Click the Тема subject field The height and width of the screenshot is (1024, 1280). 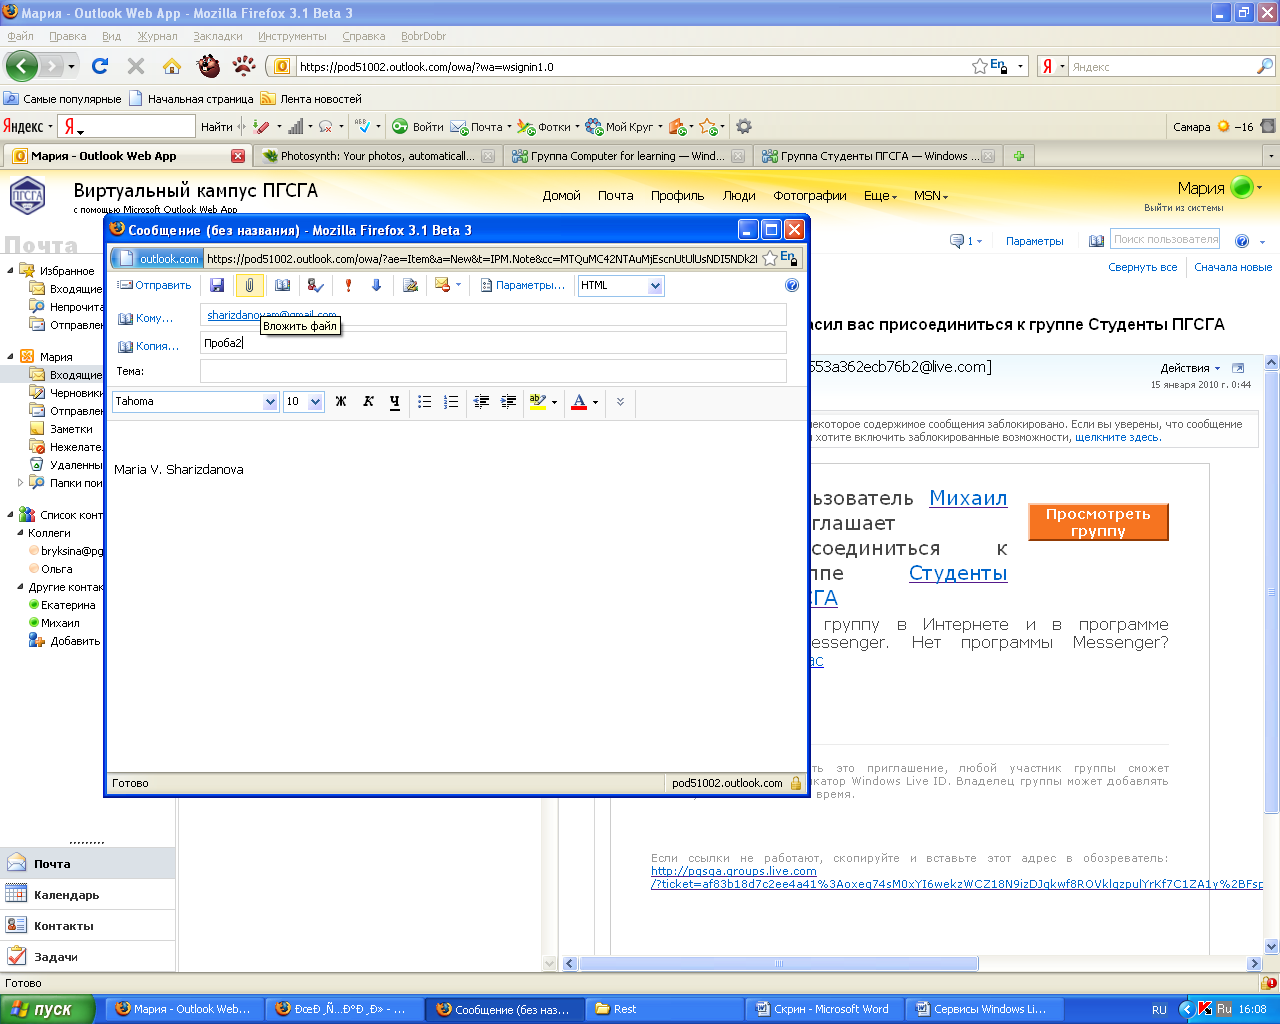tap(493, 371)
